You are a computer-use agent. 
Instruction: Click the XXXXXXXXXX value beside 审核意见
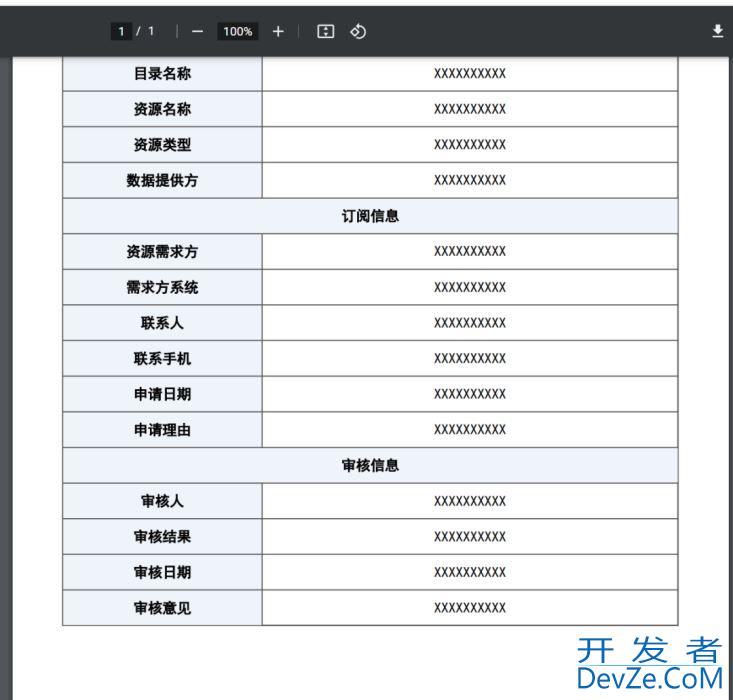click(470, 607)
